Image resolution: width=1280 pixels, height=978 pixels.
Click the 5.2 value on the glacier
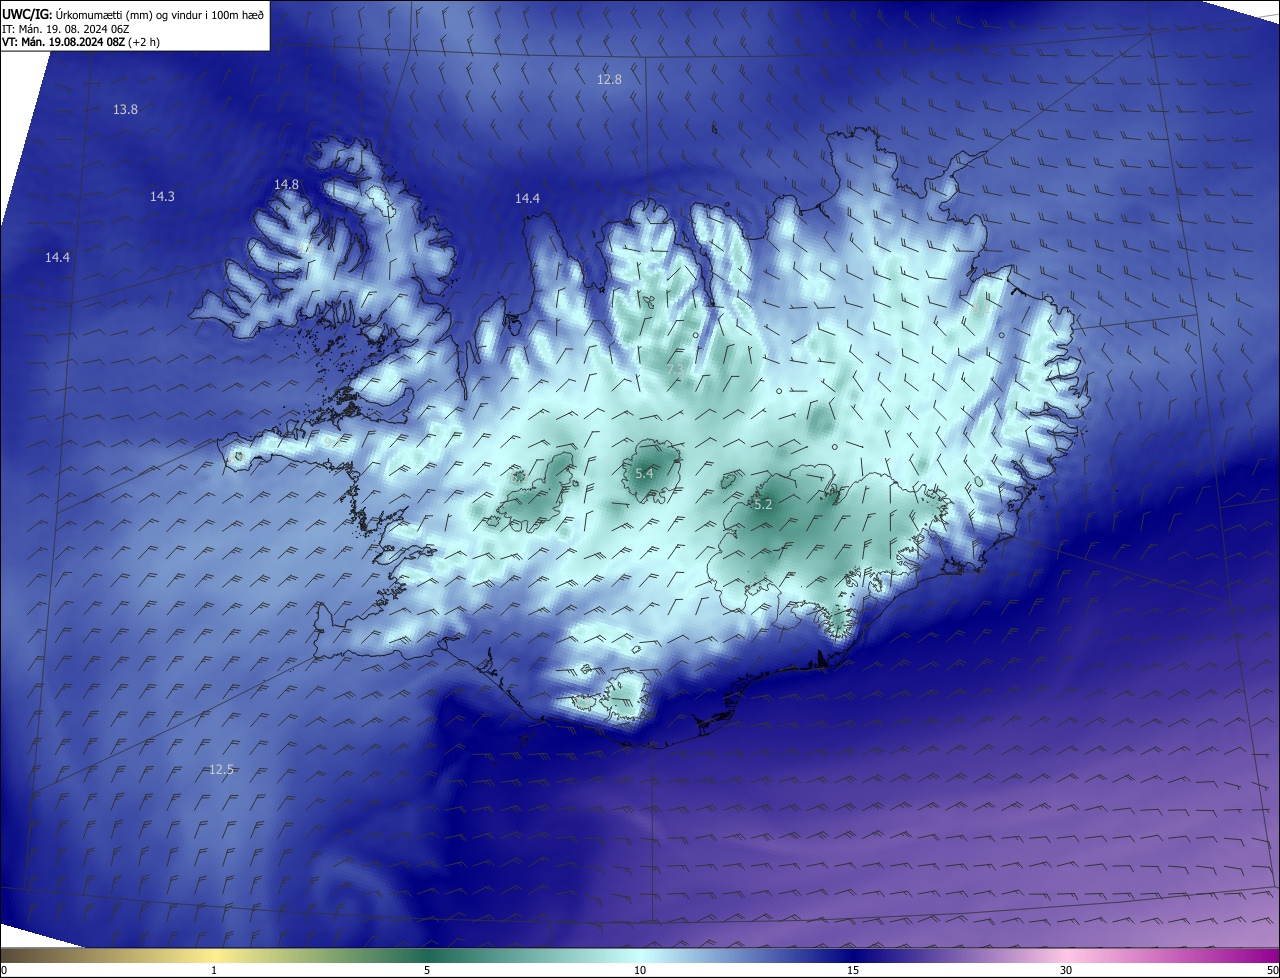point(763,506)
